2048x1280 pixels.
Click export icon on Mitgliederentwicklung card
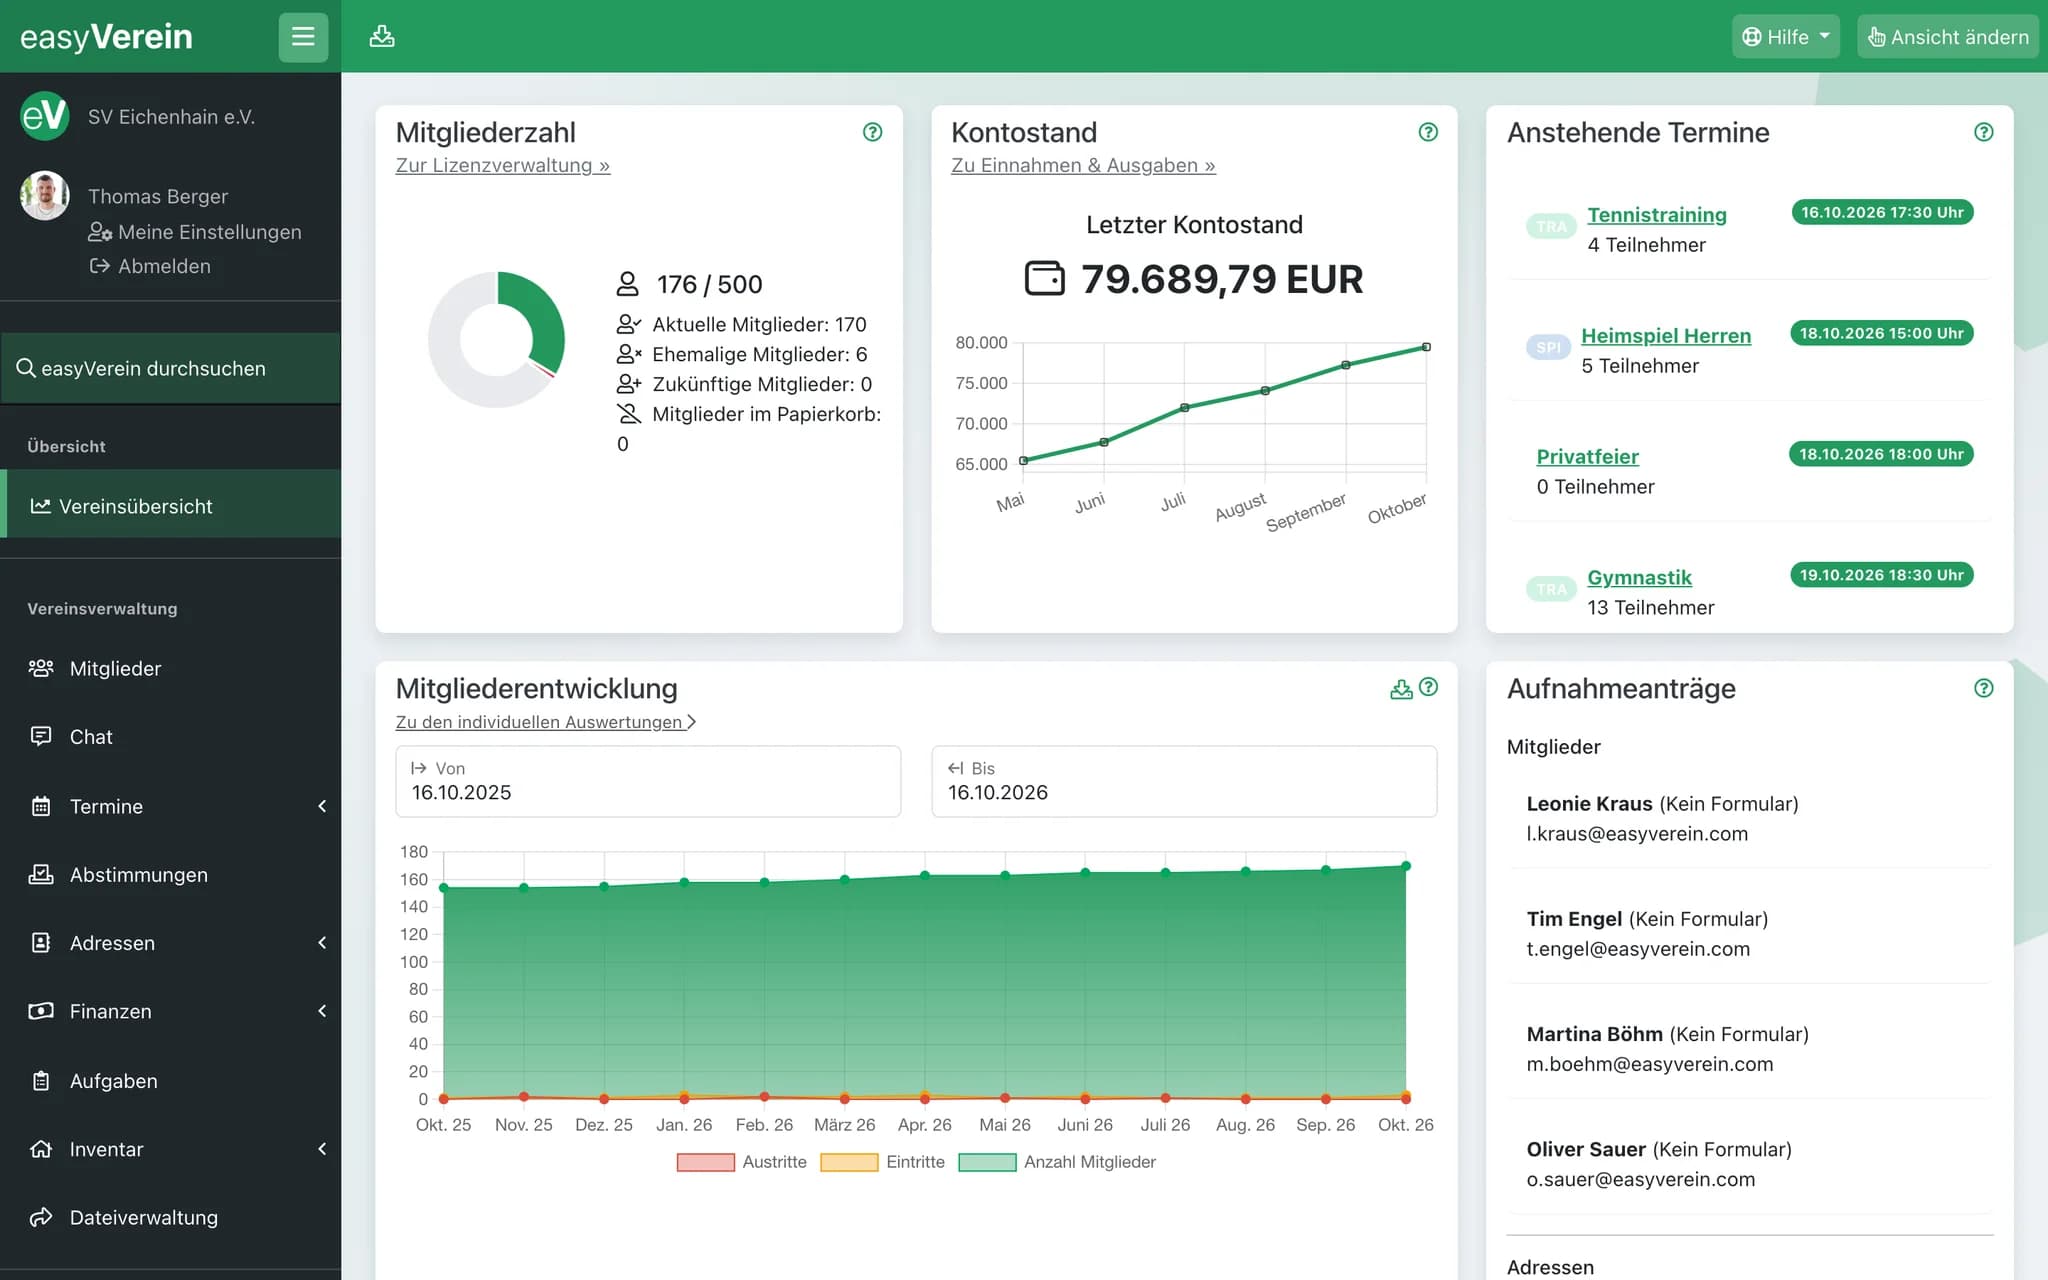pos(1401,688)
